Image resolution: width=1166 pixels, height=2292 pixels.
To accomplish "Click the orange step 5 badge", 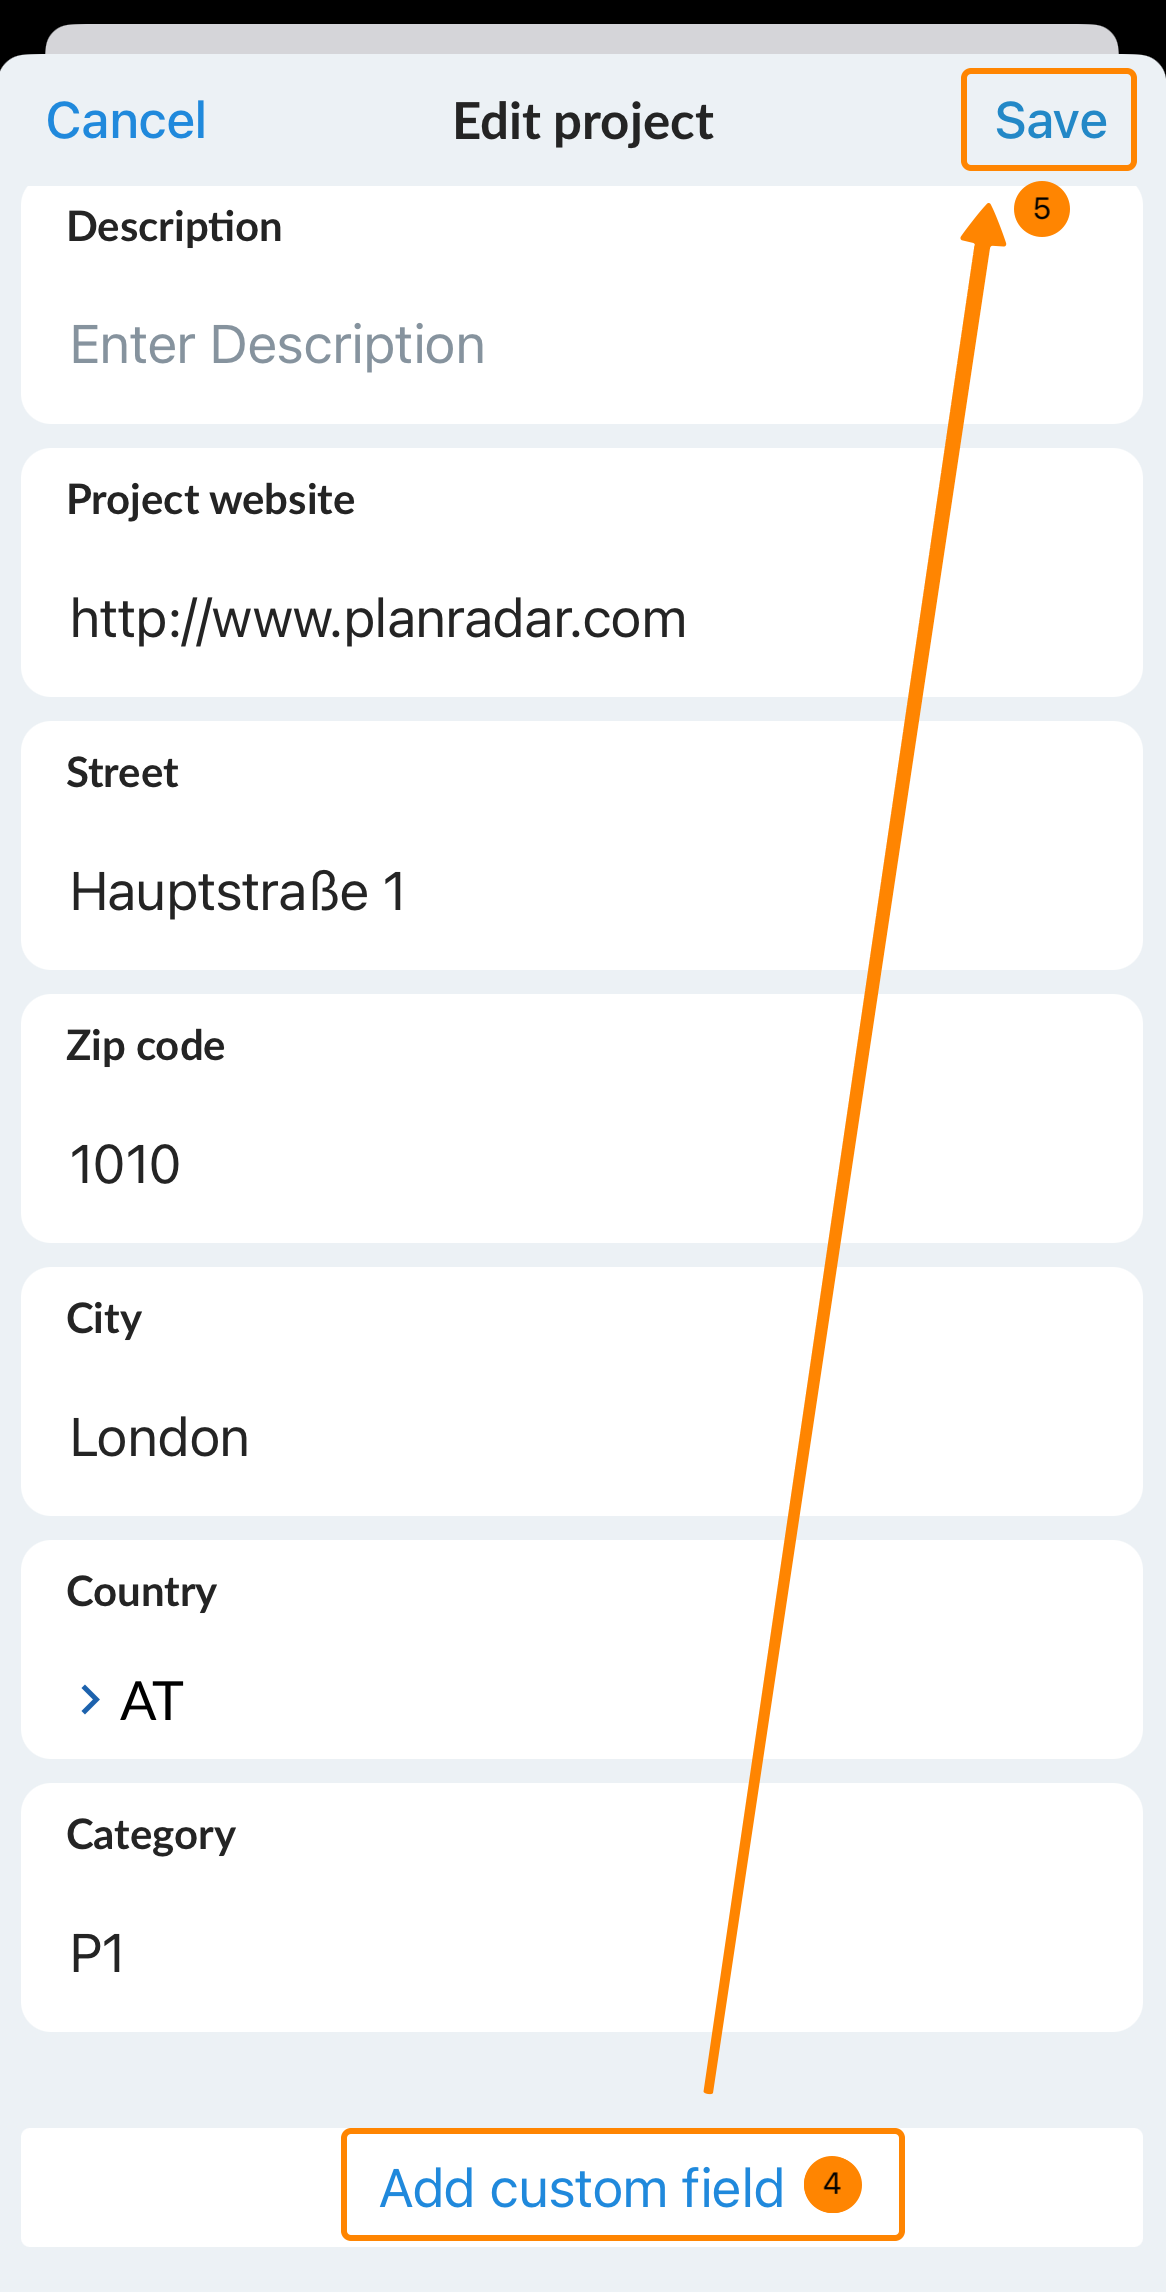I will tap(1042, 209).
